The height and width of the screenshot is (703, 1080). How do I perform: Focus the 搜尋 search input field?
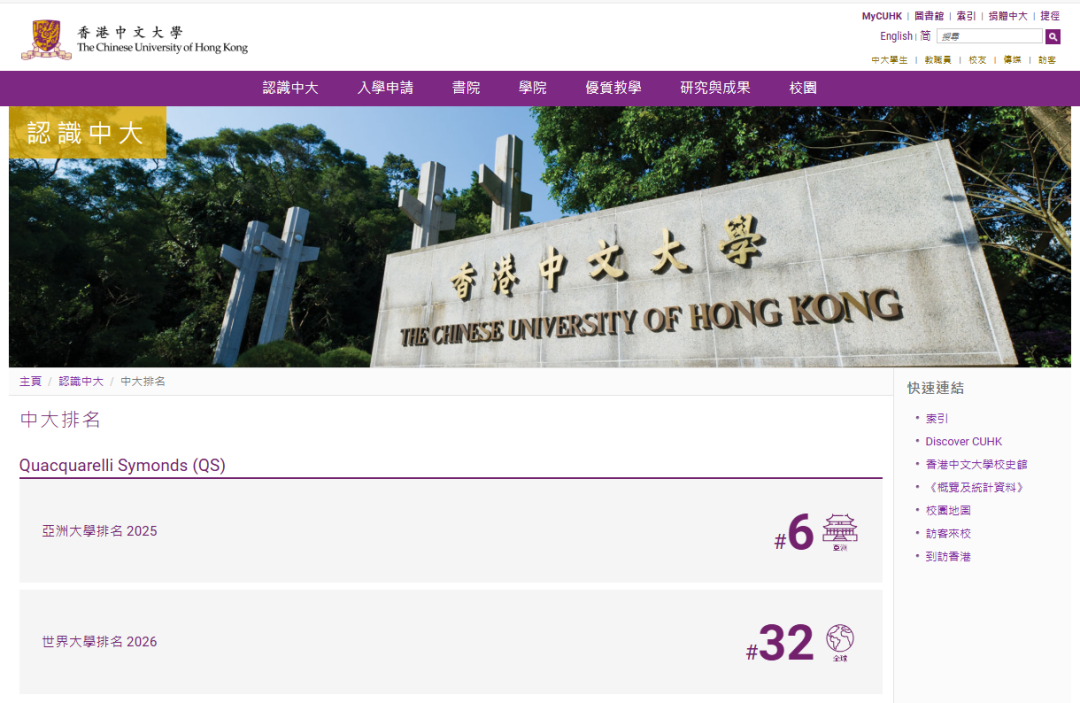pyautogui.click(x=989, y=36)
